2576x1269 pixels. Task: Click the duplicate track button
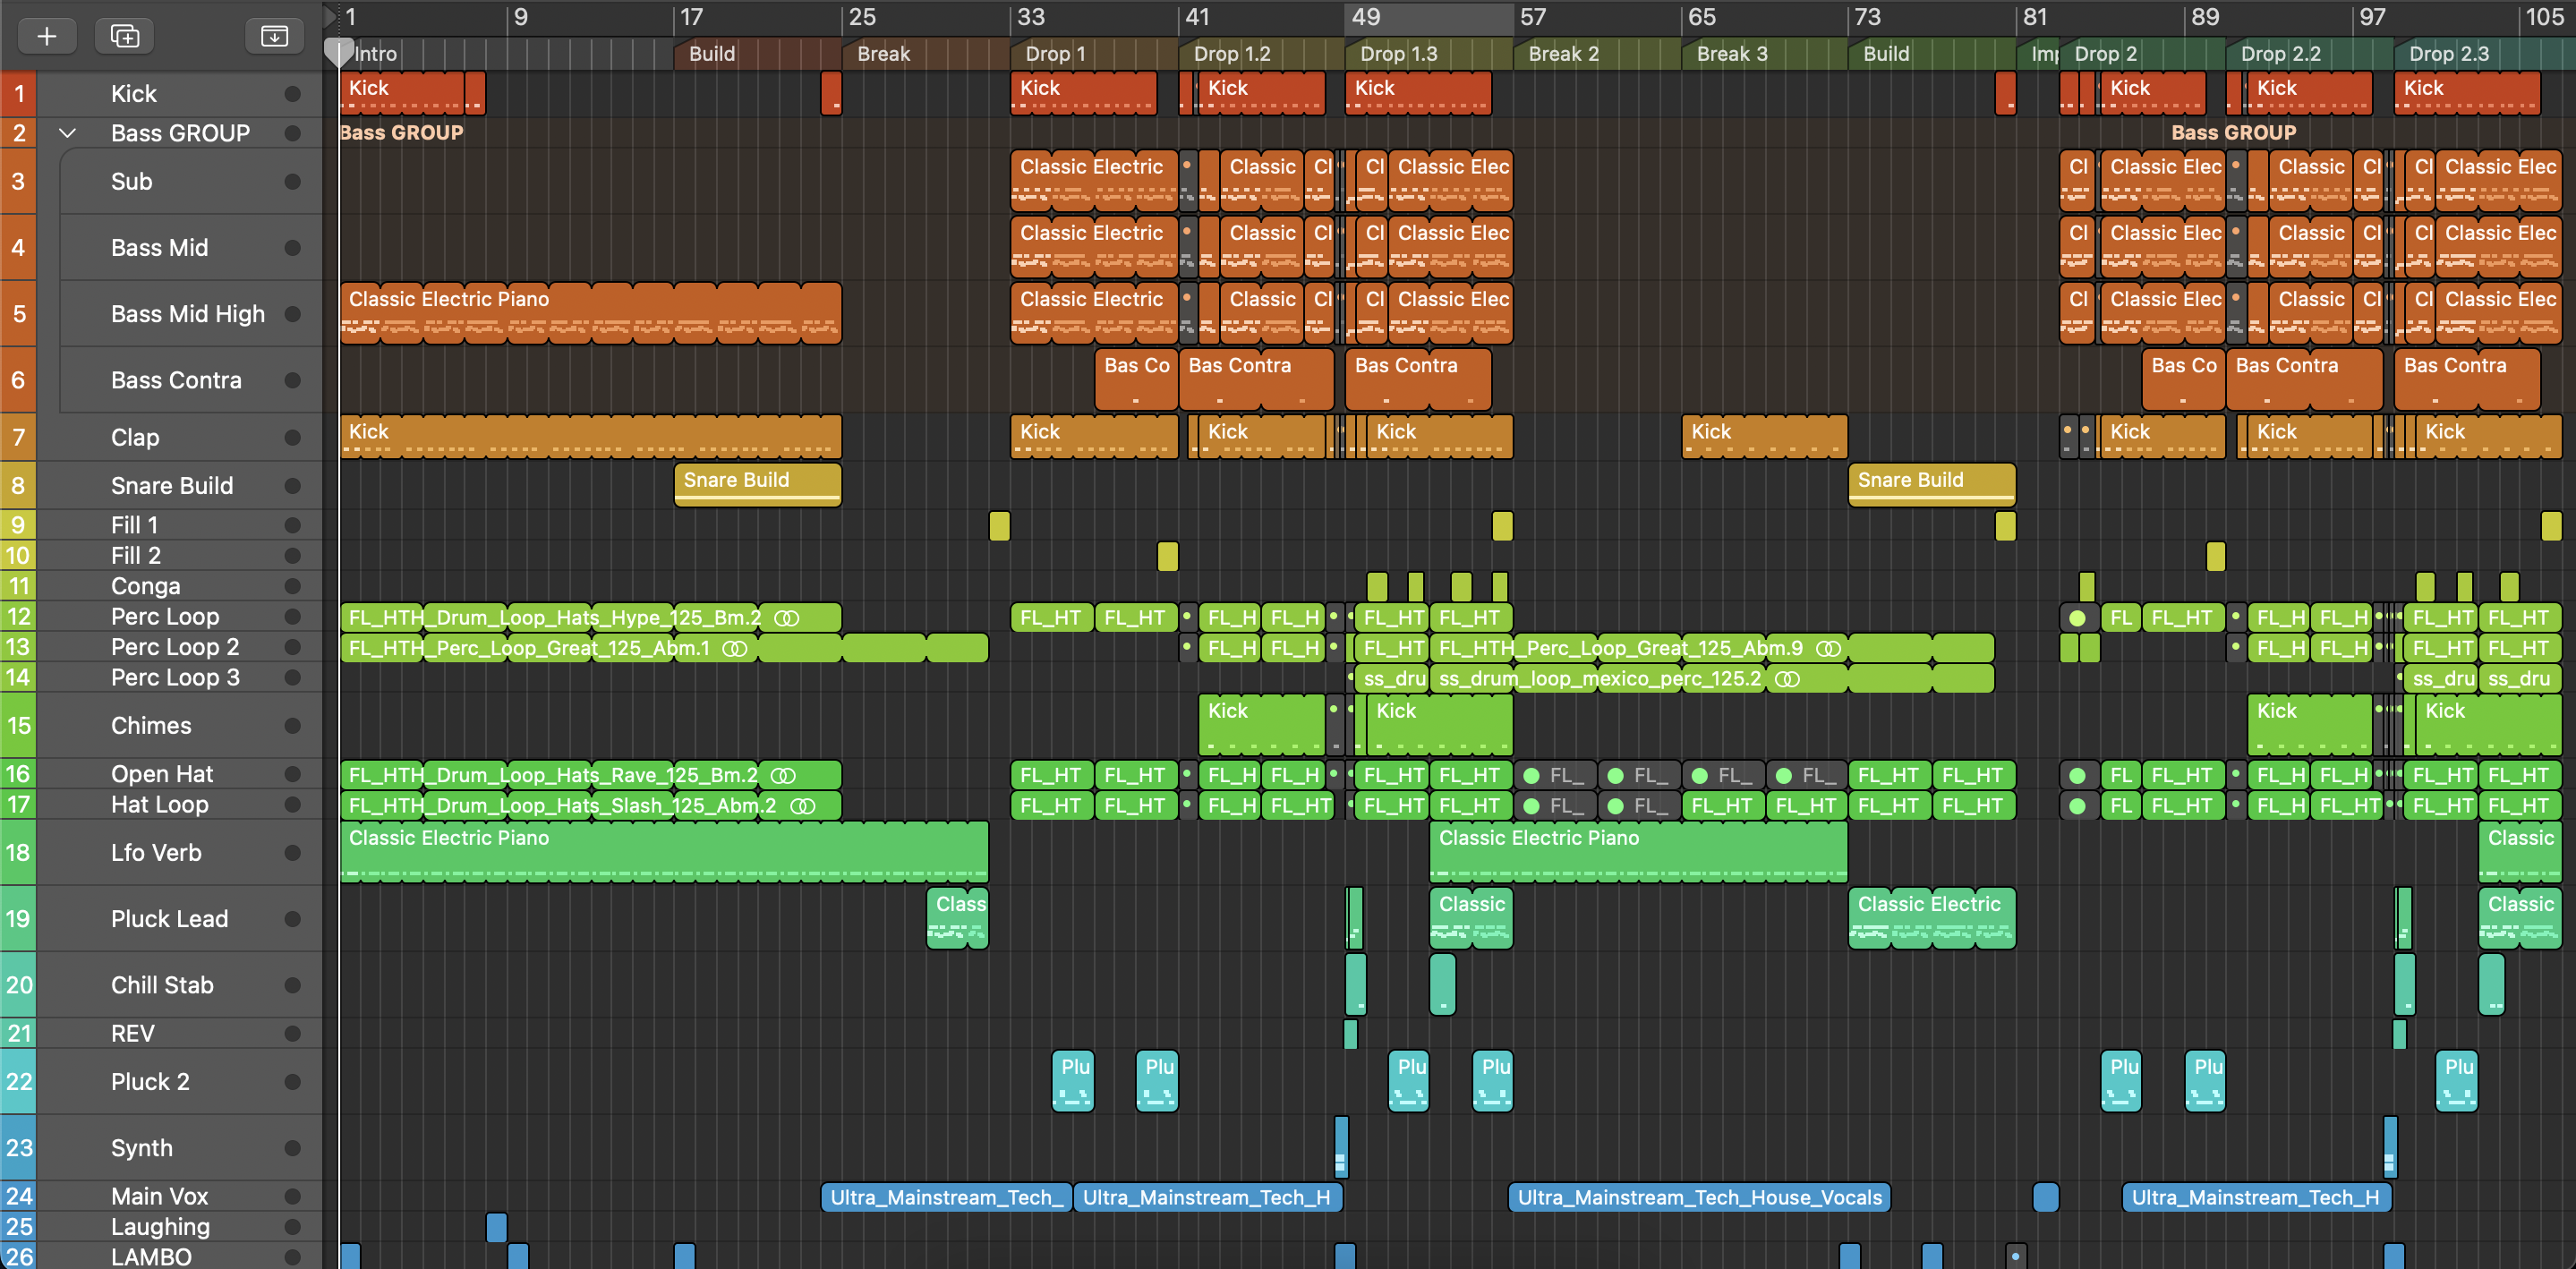pyautogui.click(x=124, y=36)
